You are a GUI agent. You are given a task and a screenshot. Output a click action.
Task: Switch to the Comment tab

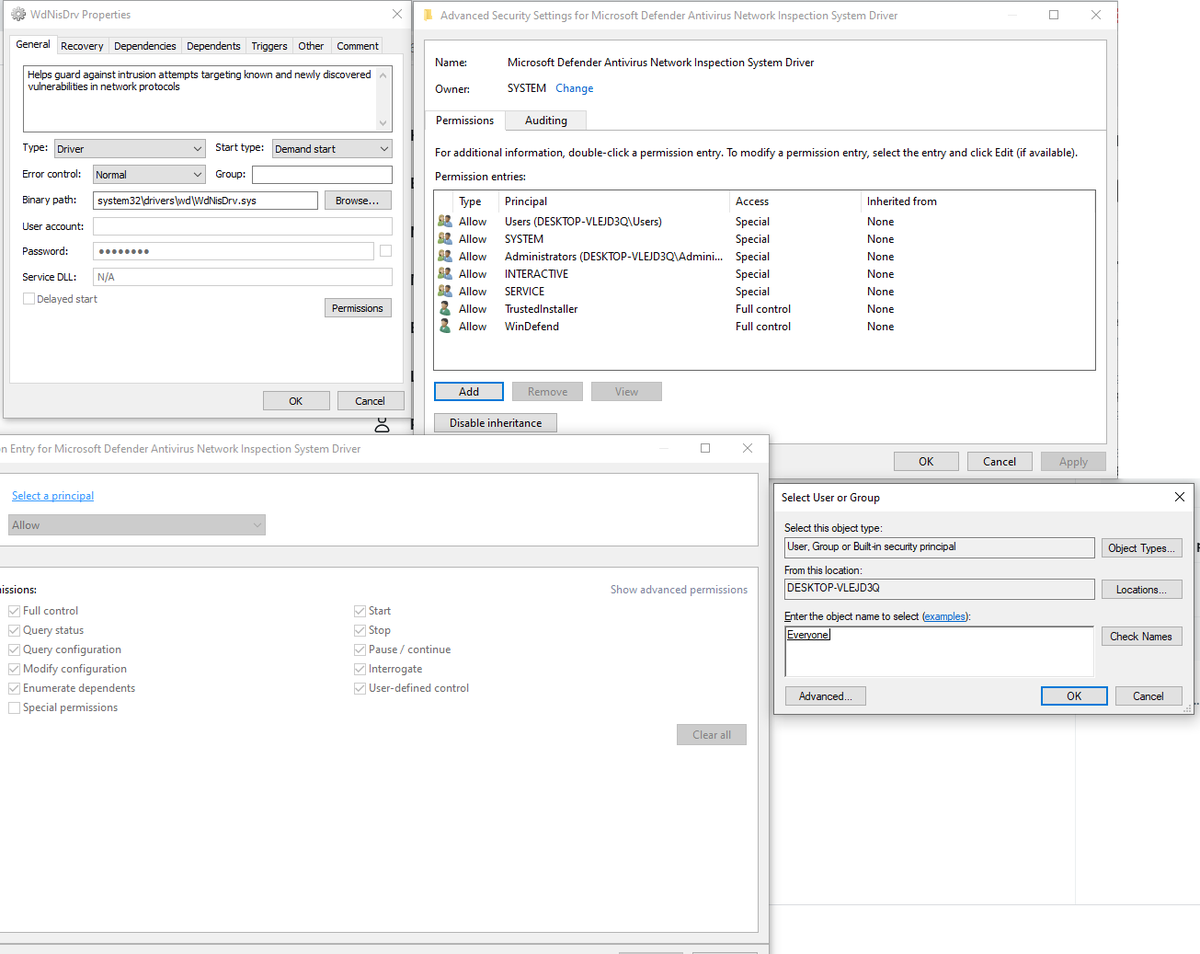coord(357,46)
